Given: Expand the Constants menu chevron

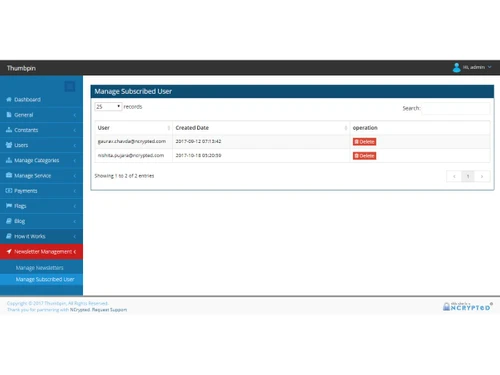Looking at the screenshot, I should (75, 130).
